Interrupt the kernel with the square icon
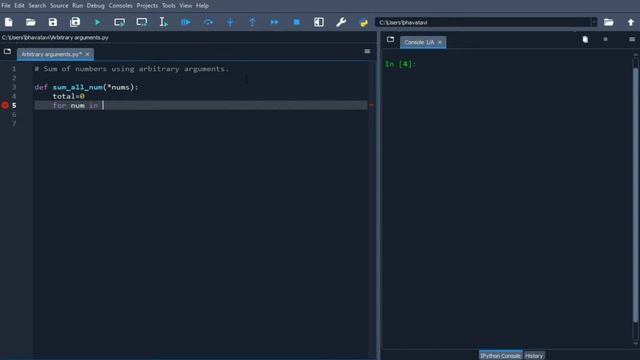 605,39
